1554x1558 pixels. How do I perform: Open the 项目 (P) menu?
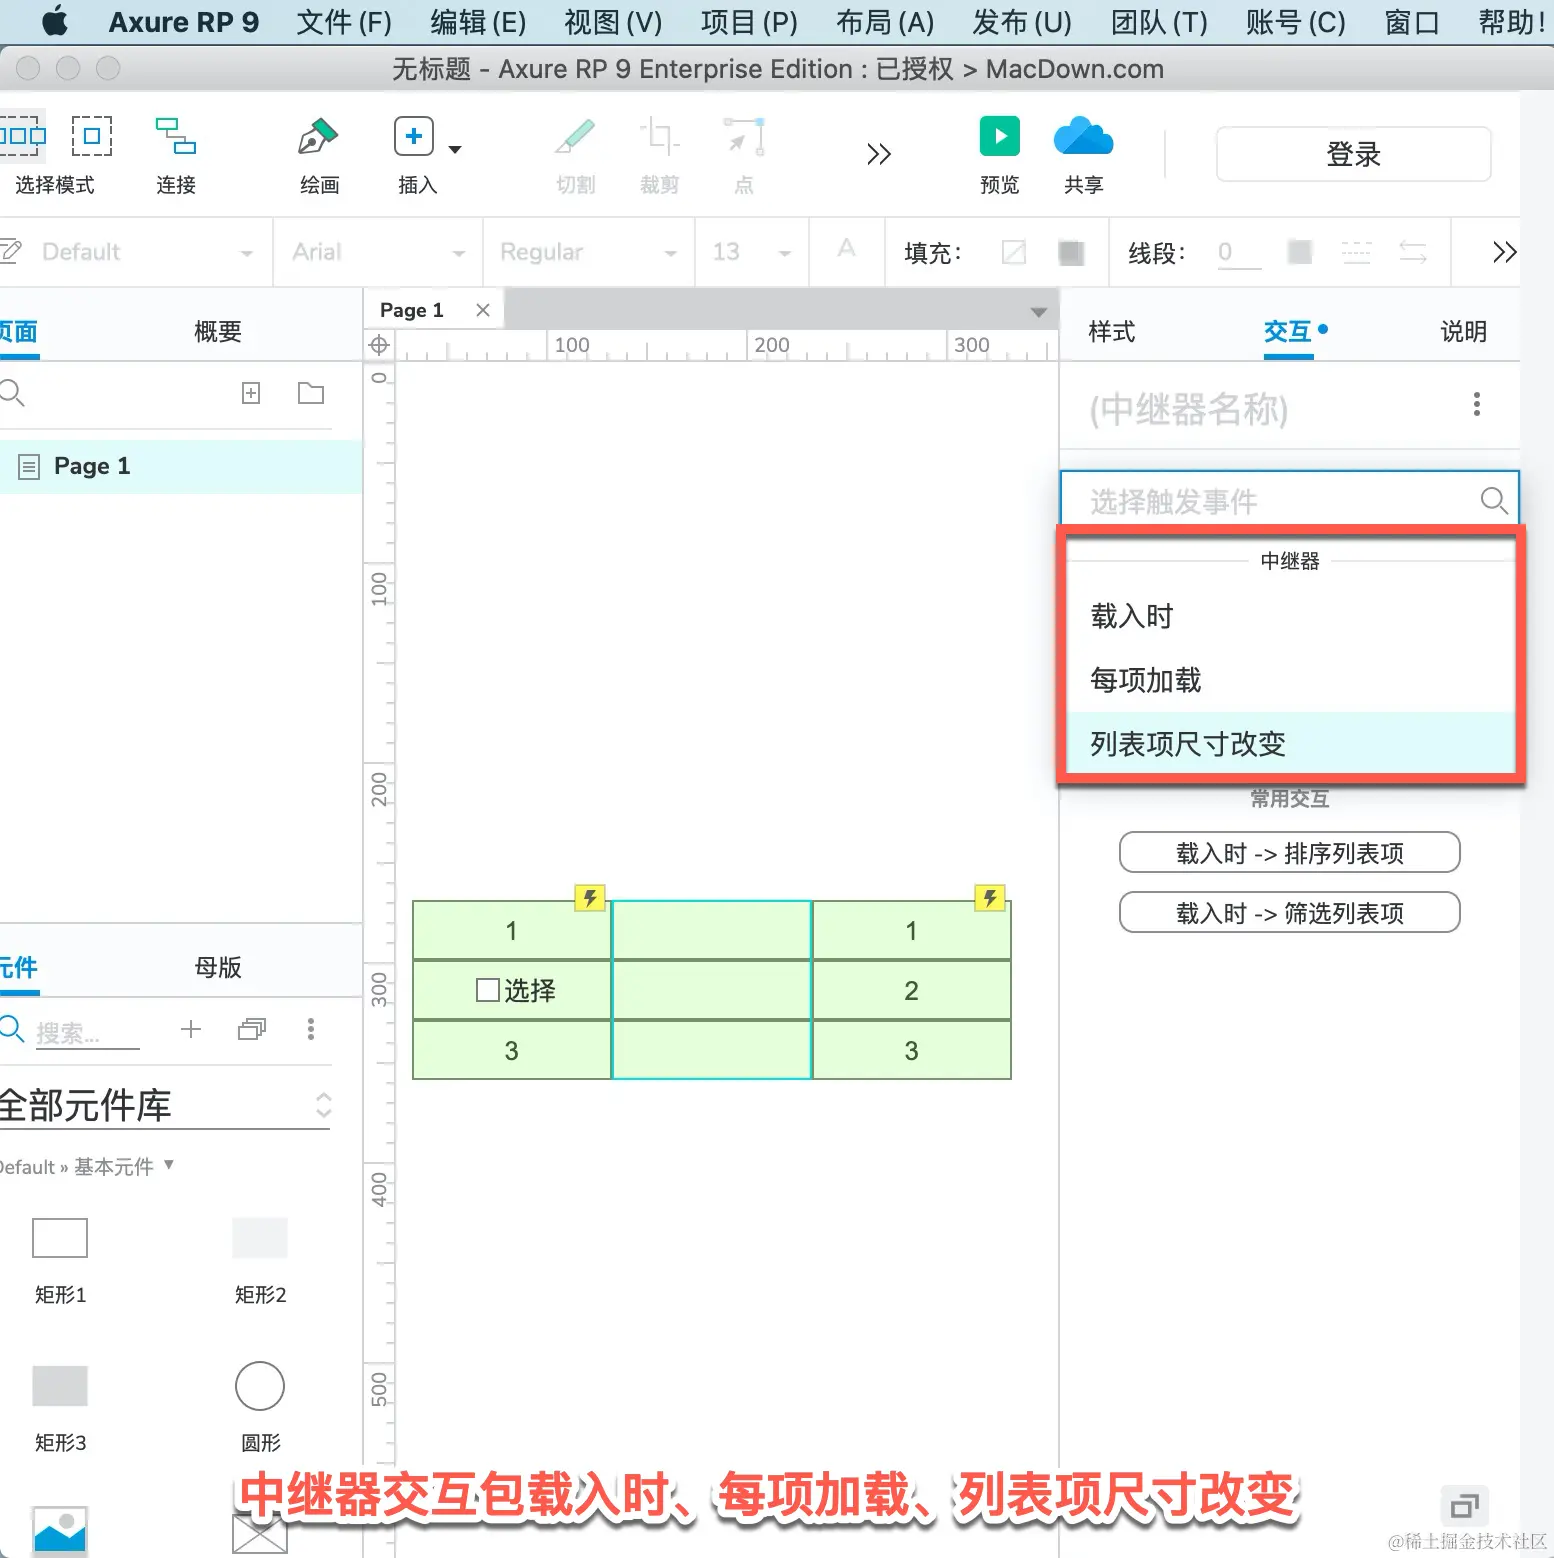point(749,22)
